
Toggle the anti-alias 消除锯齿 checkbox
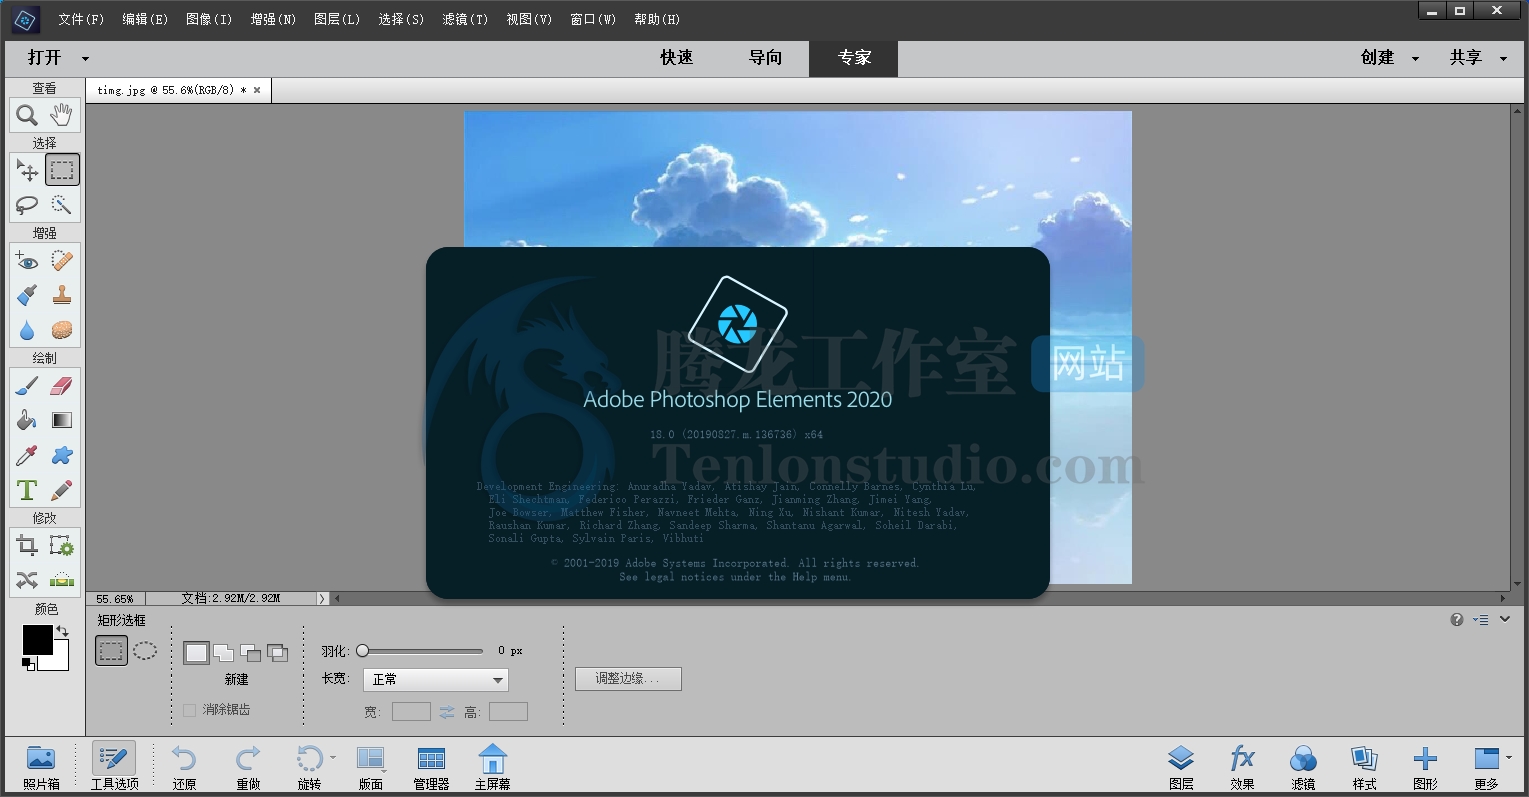click(189, 710)
